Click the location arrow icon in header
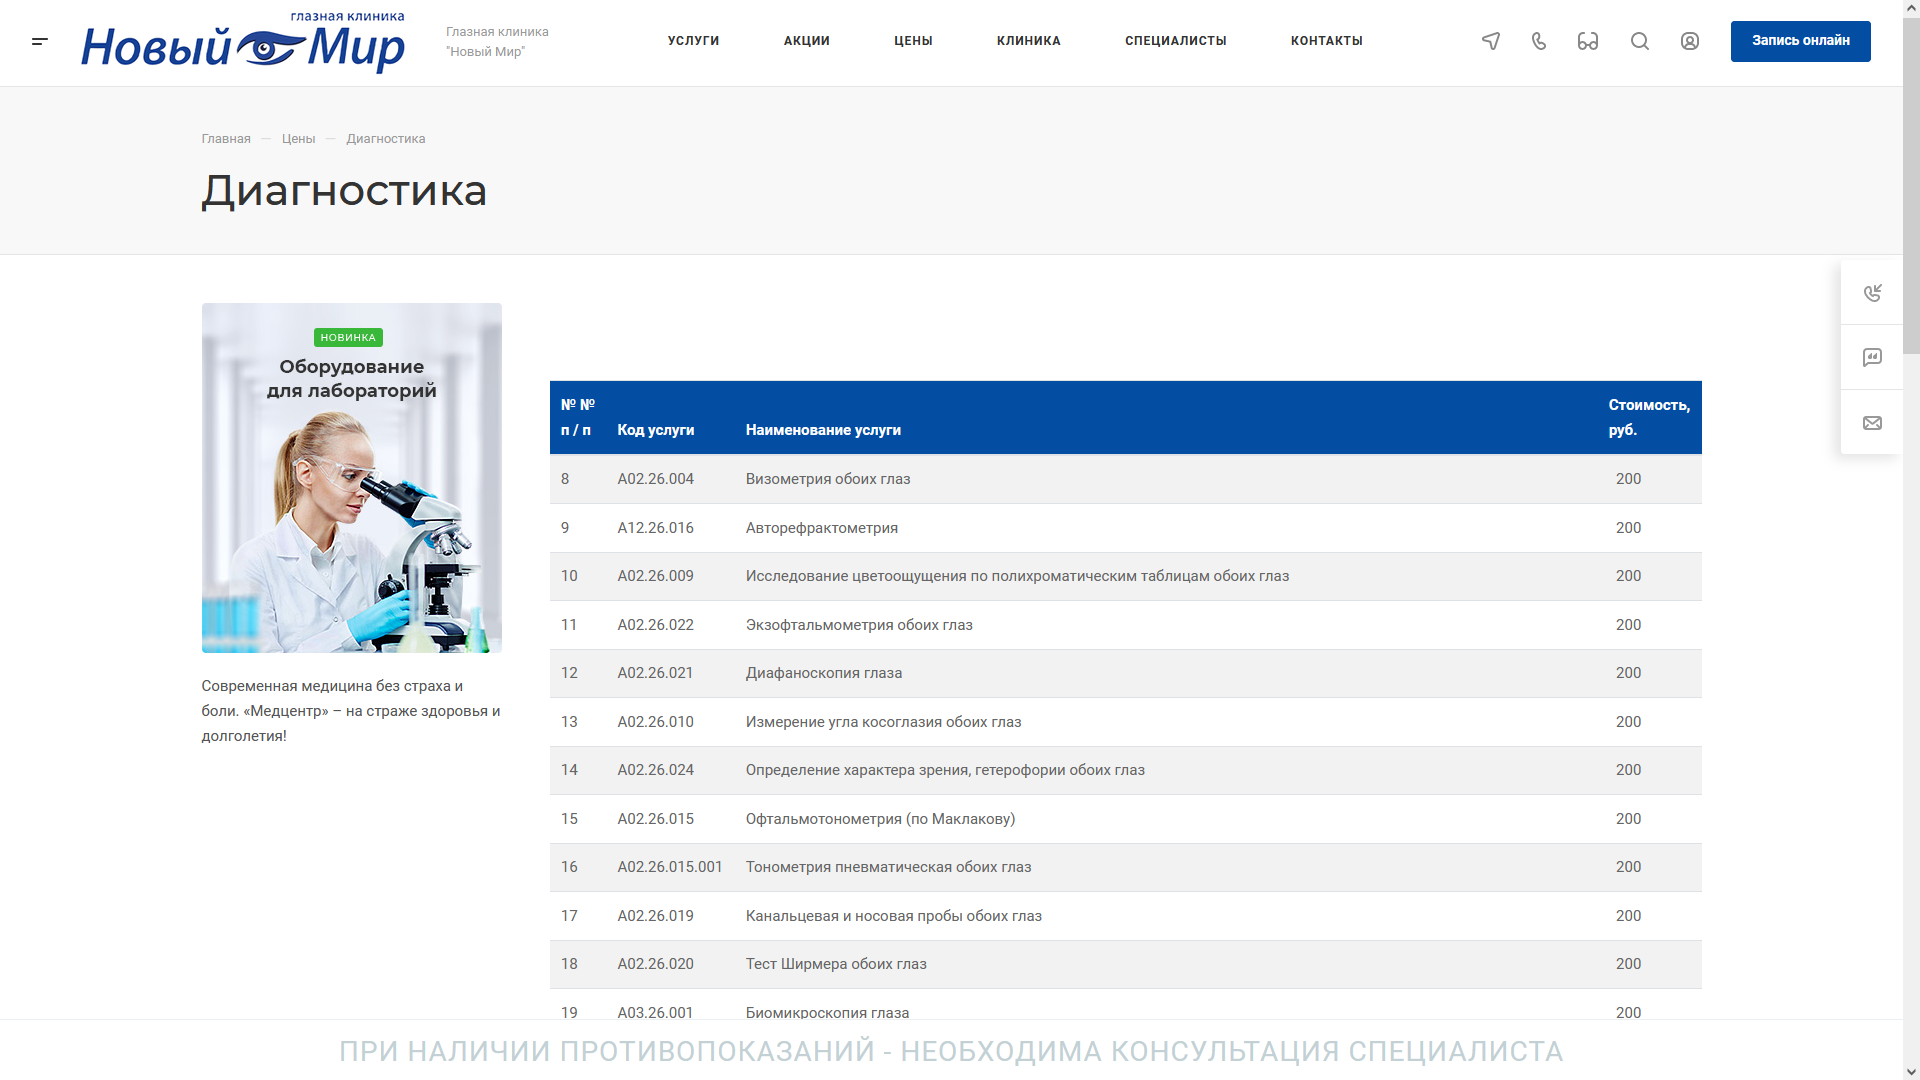1920x1080 pixels. (x=1491, y=41)
